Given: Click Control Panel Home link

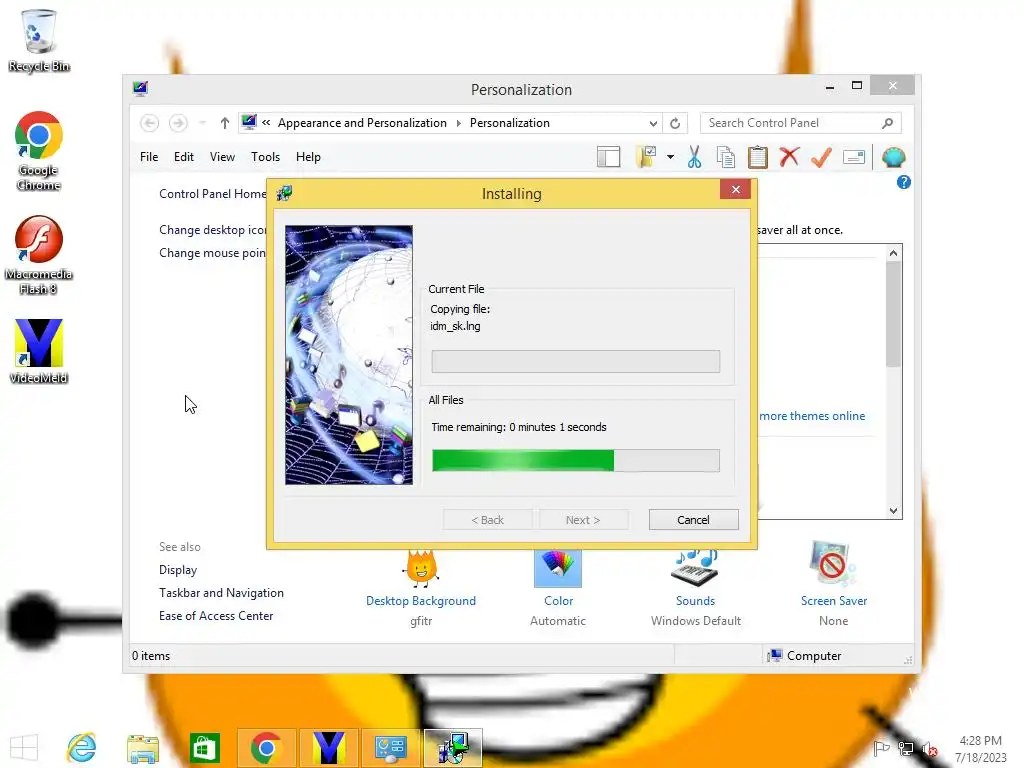Looking at the screenshot, I should click(x=212, y=194).
